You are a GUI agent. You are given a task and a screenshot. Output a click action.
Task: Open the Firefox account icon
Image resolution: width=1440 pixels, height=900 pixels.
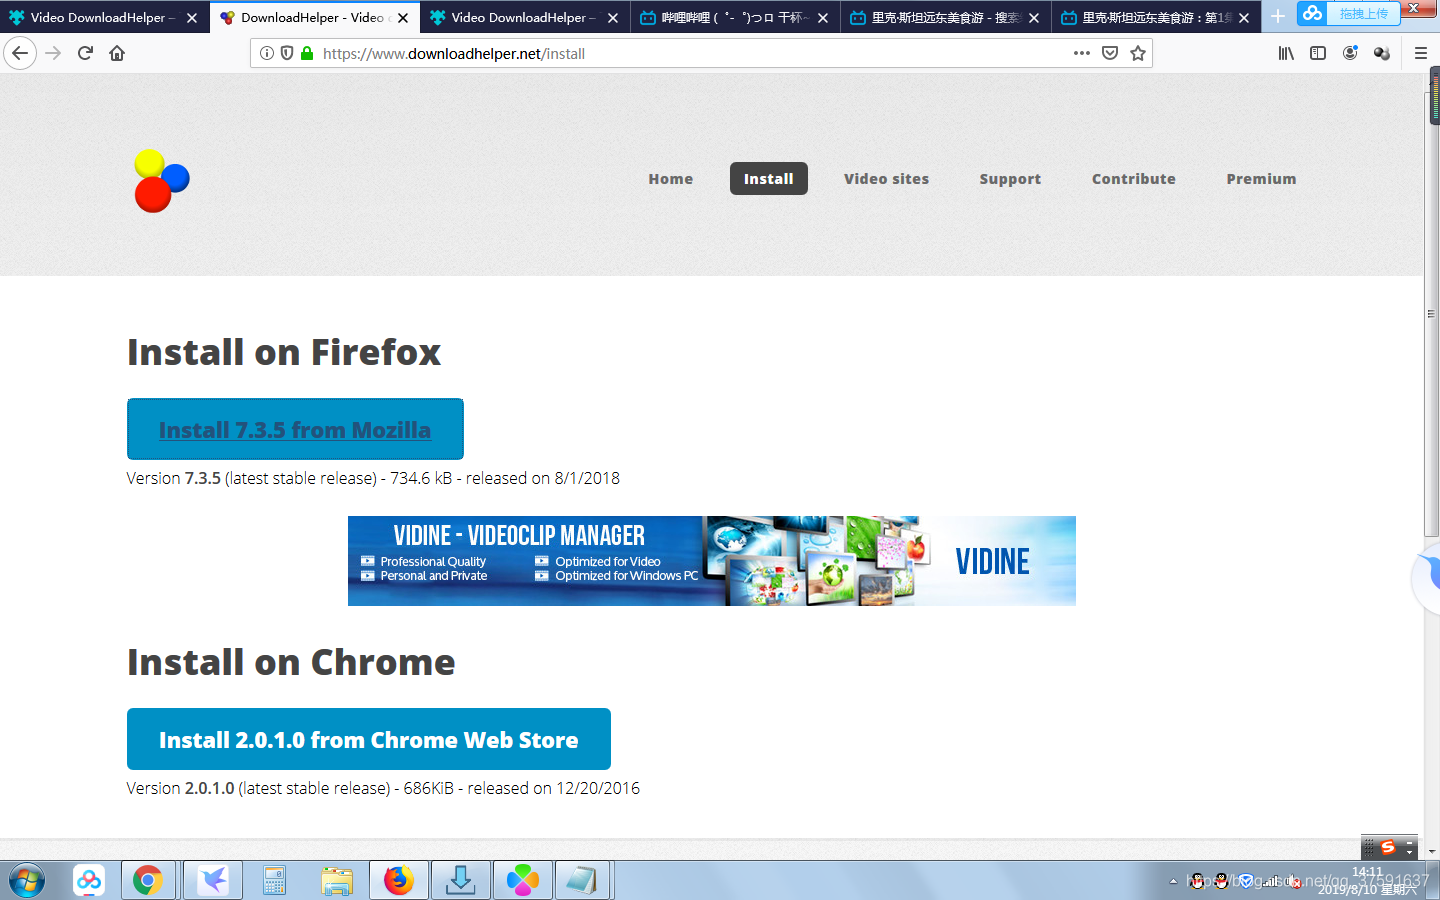[1350, 53]
